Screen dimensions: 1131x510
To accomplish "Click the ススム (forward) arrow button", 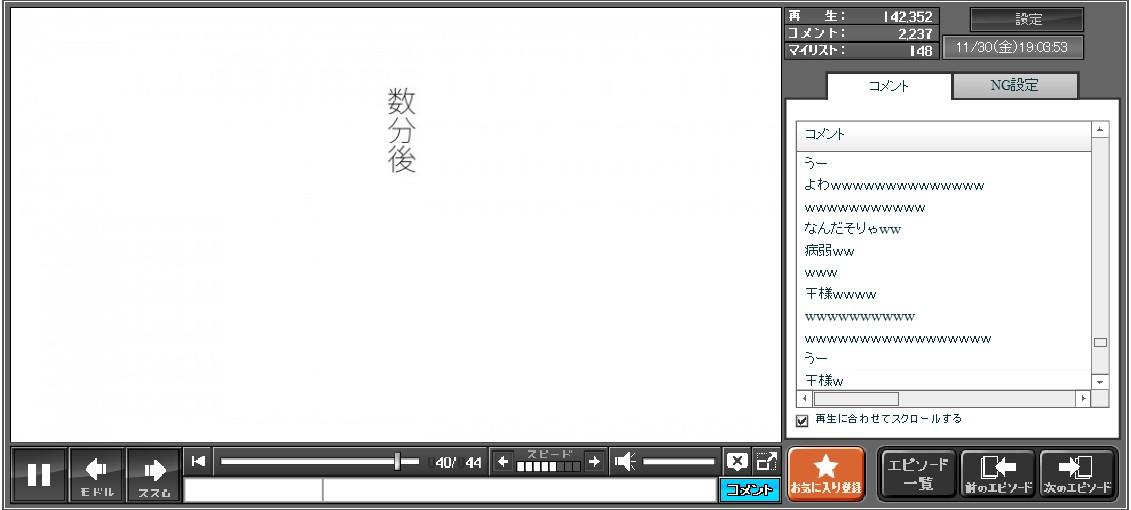I will (153, 474).
